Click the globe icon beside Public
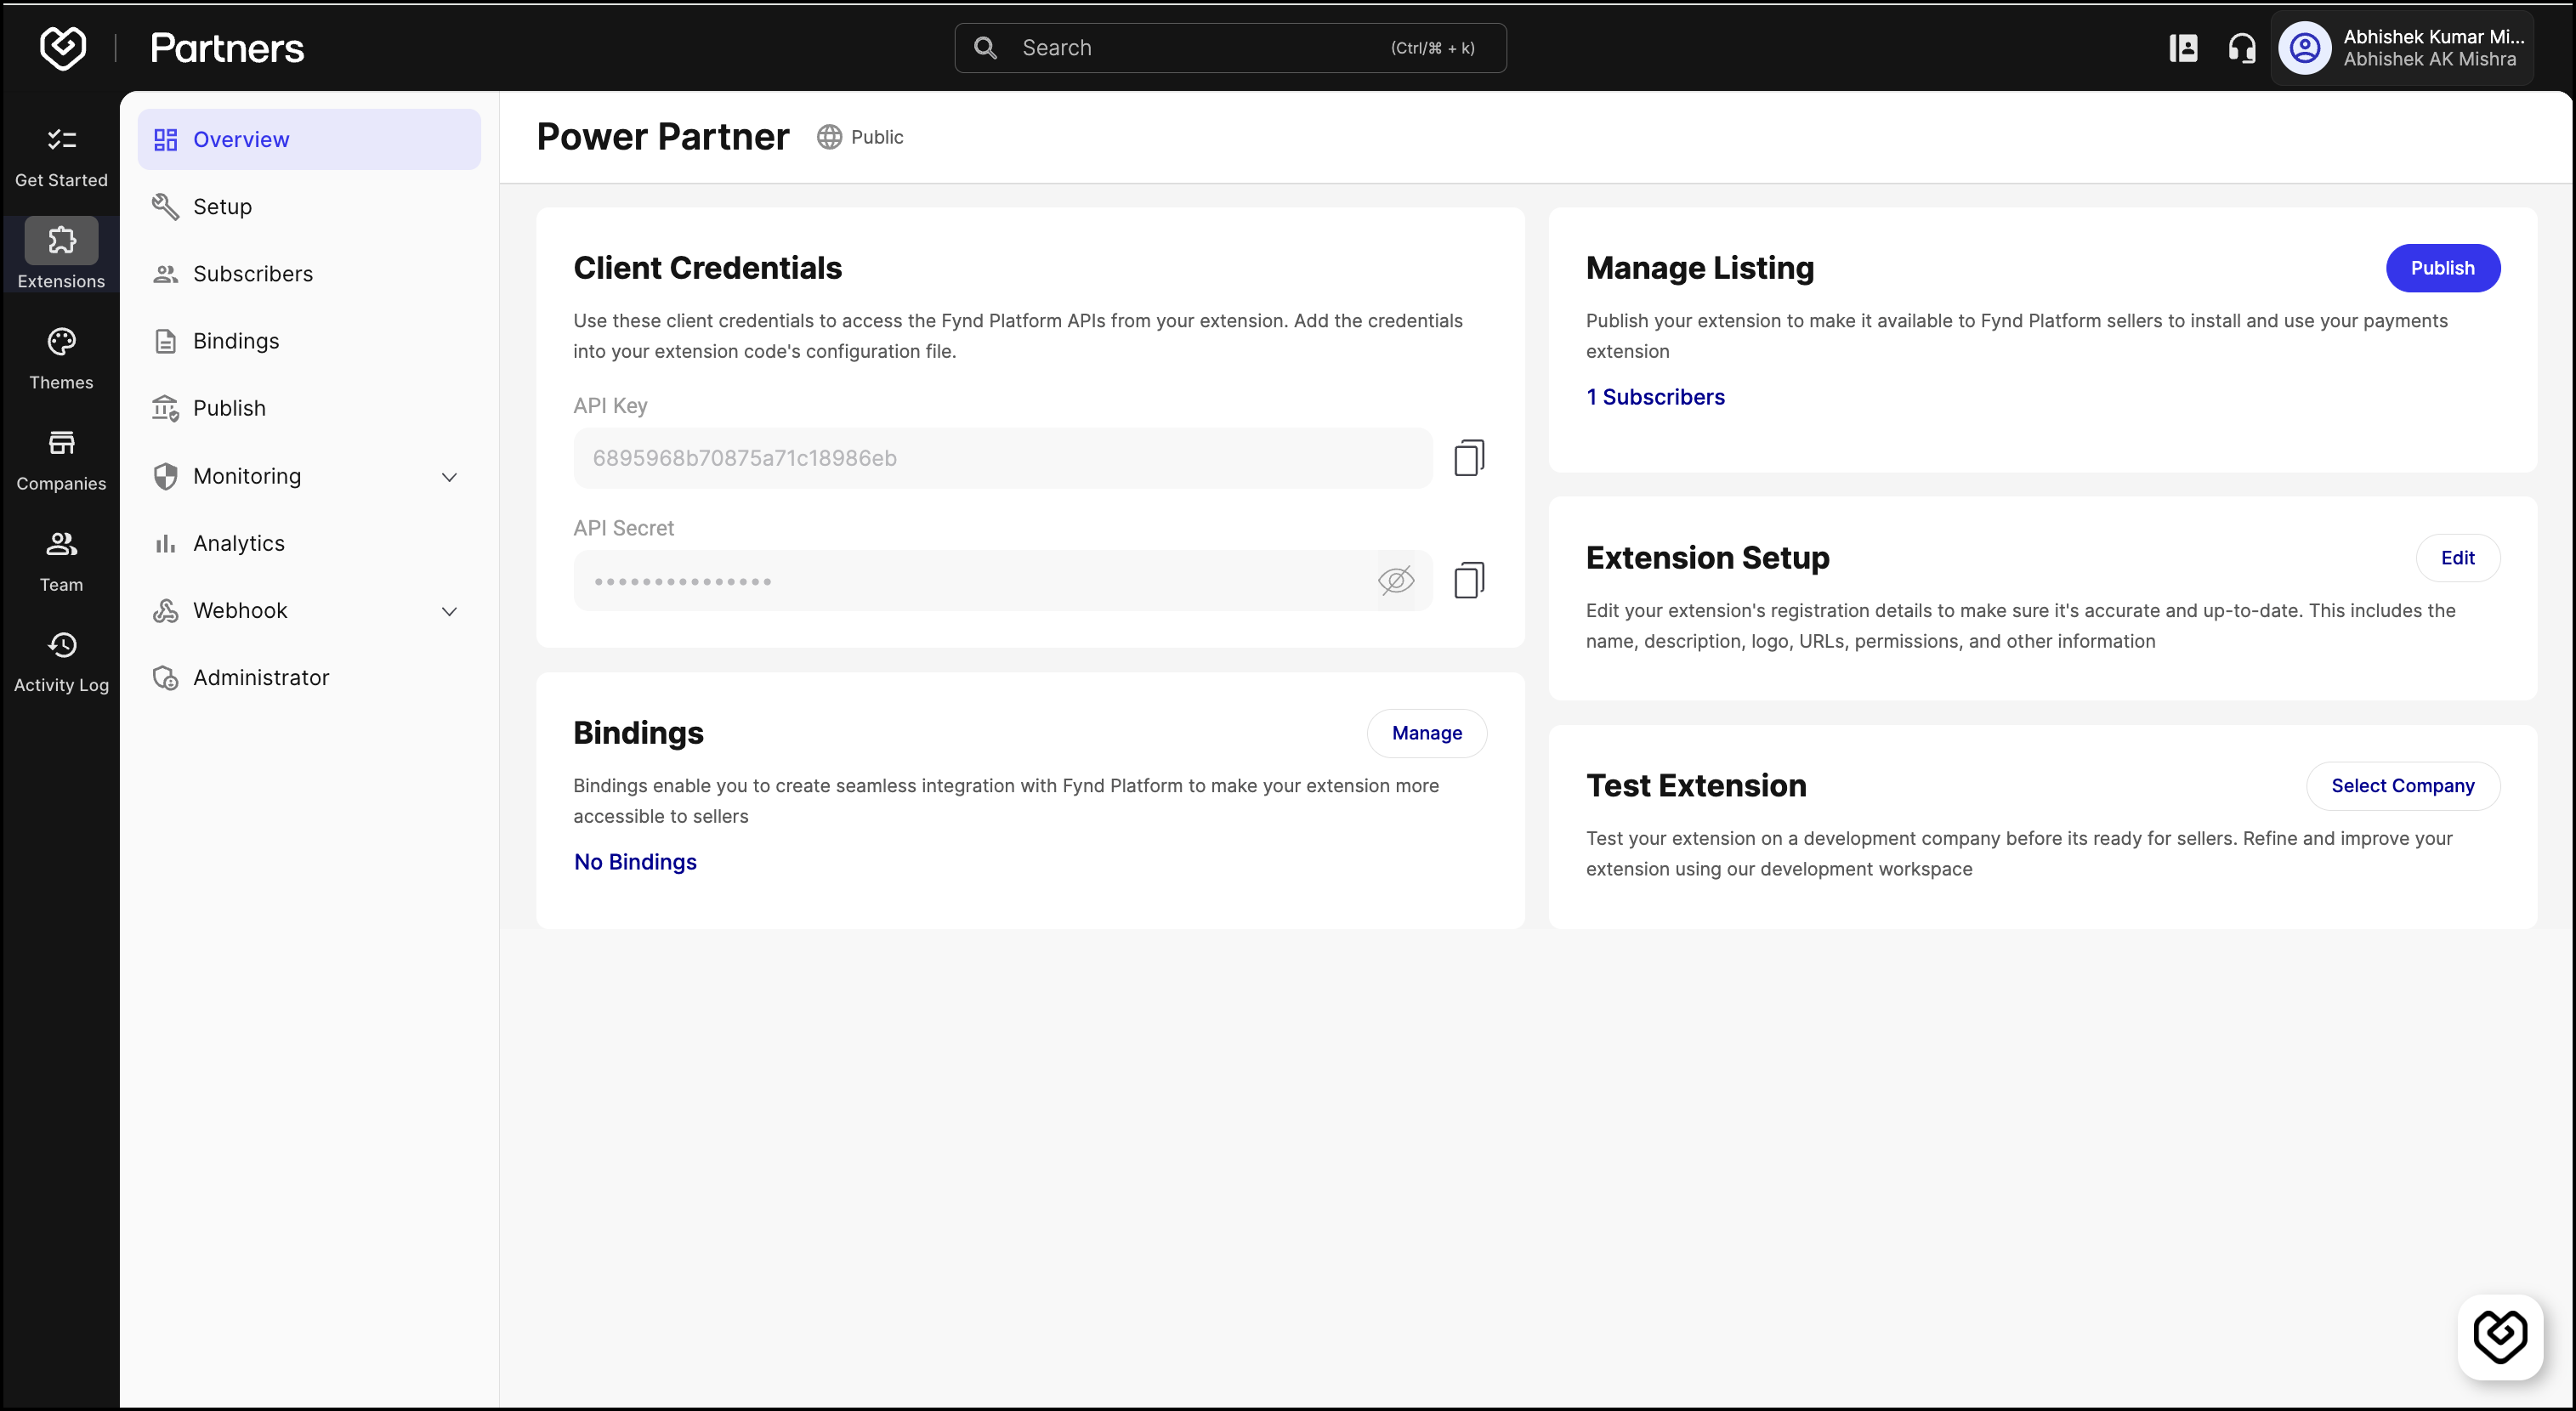The width and height of the screenshot is (2576, 1411). 829,137
